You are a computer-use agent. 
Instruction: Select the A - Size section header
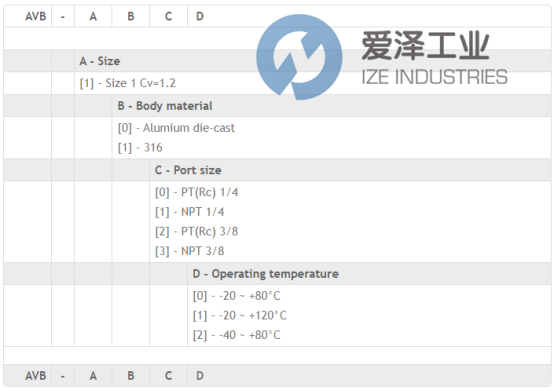pyautogui.click(x=100, y=61)
